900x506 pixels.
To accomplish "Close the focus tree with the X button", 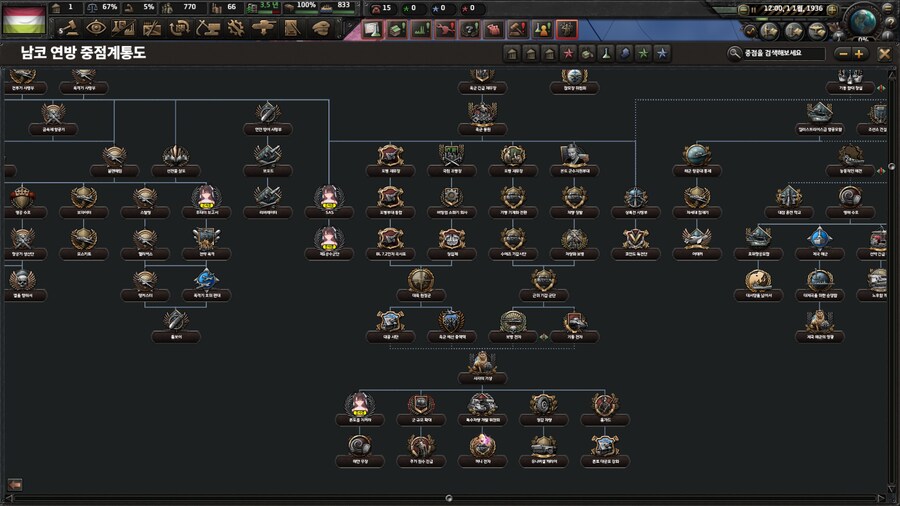I will click(884, 53).
